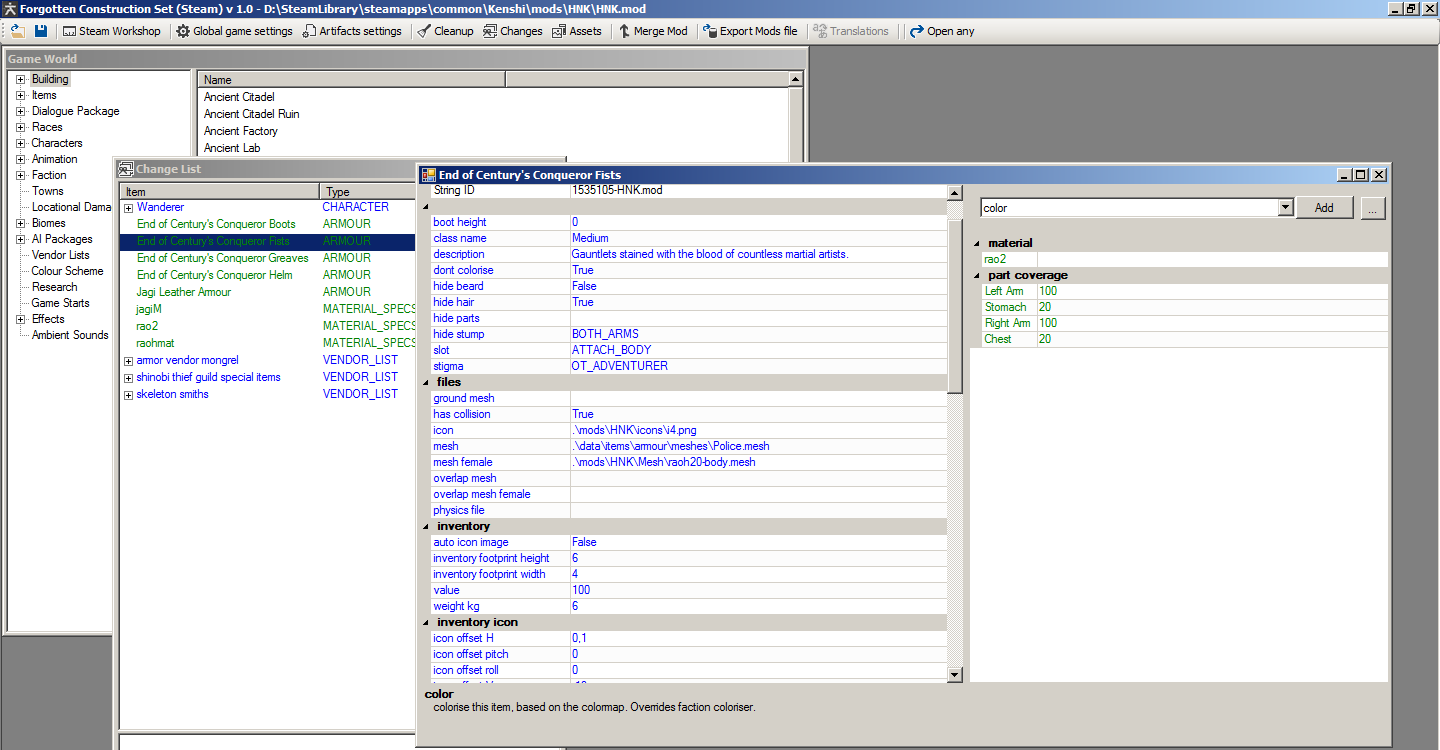Run the Cleanup tool
This screenshot has width=1440, height=750.
point(446,31)
